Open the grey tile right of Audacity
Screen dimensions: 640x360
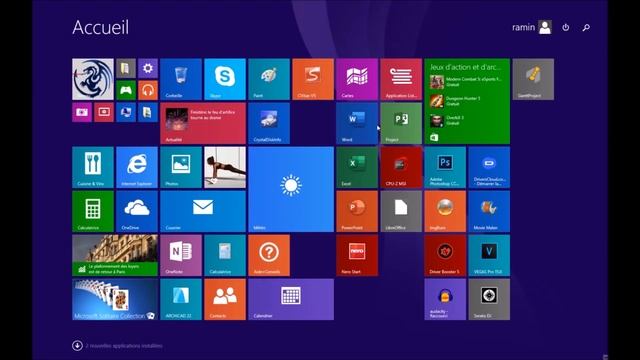pyautogui.click(x=489, y=300)
